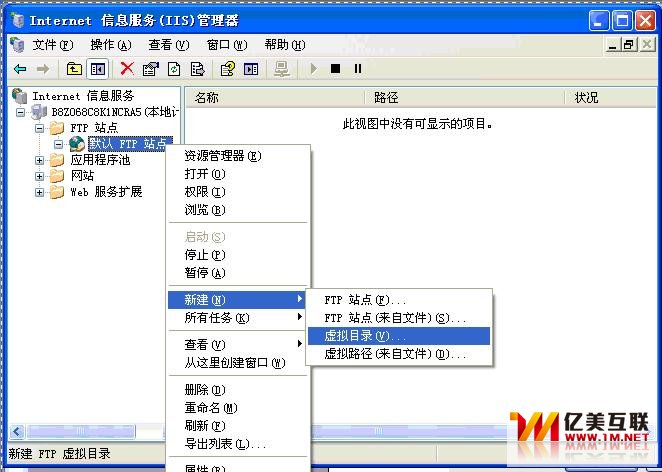
Task: Click the connect to computer toolbar icon
Action: click(282, 69)
